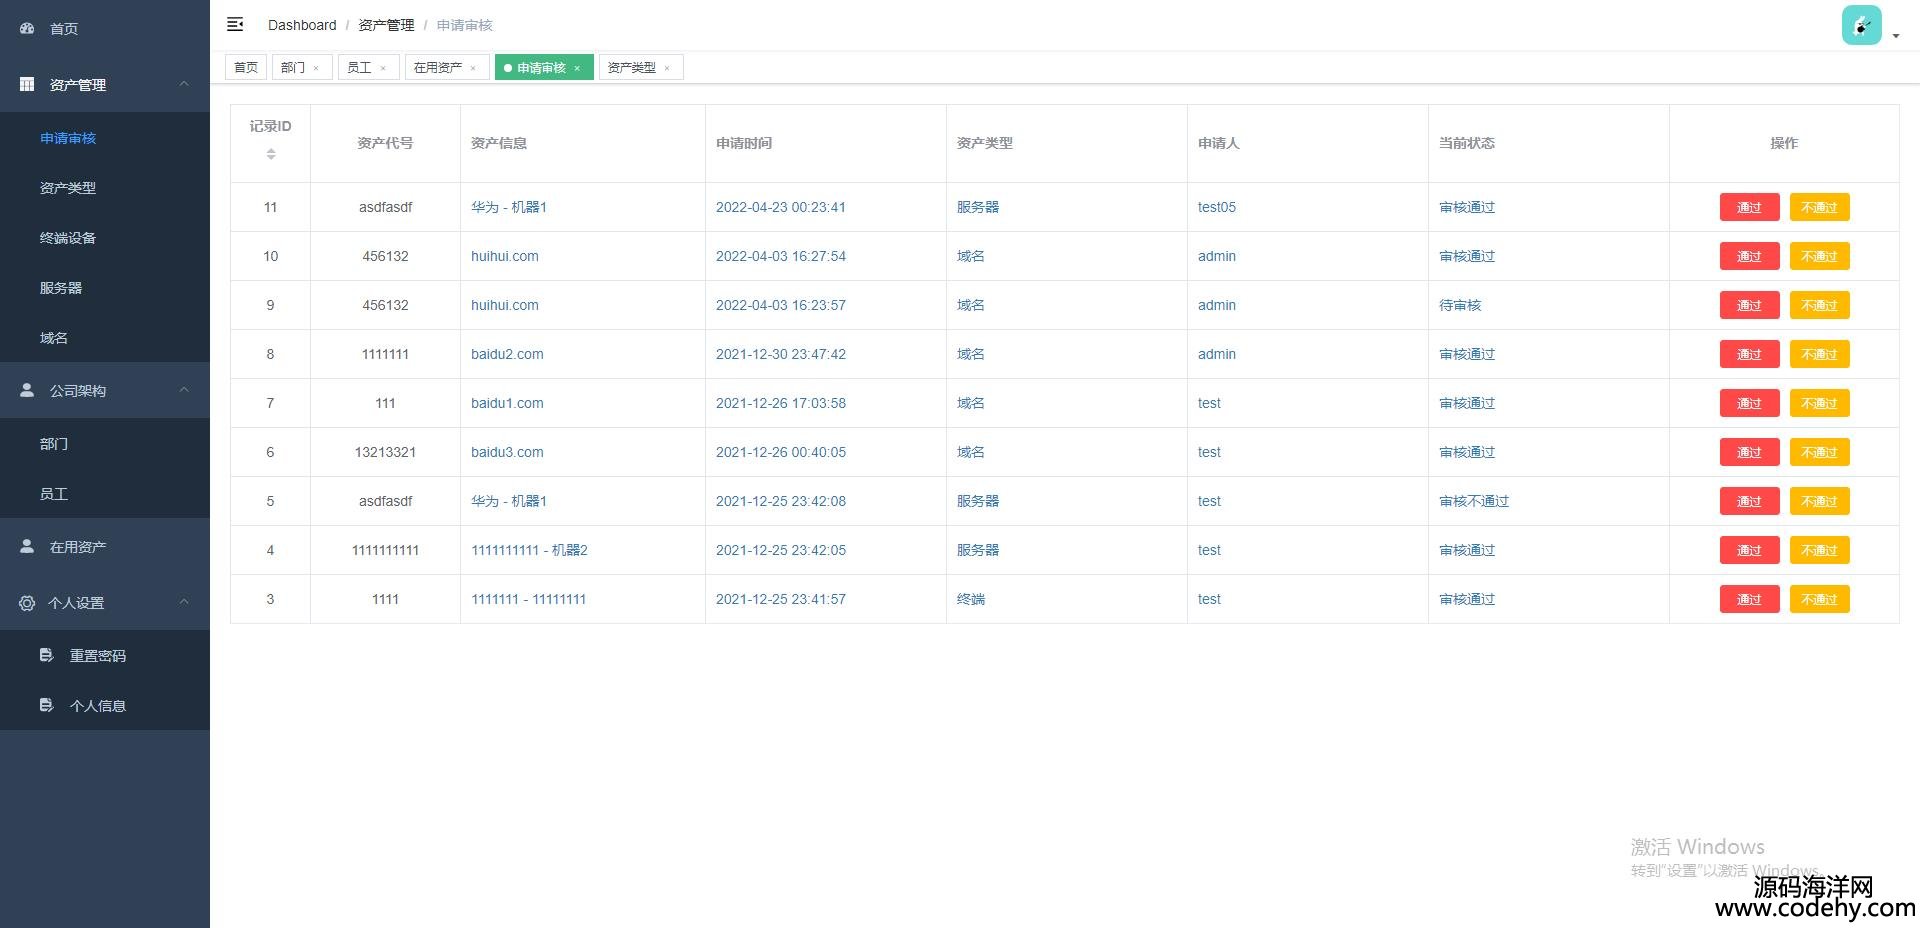Open the avatar dropdown caret
The image size is (1920, 928).
(1896, 36)
